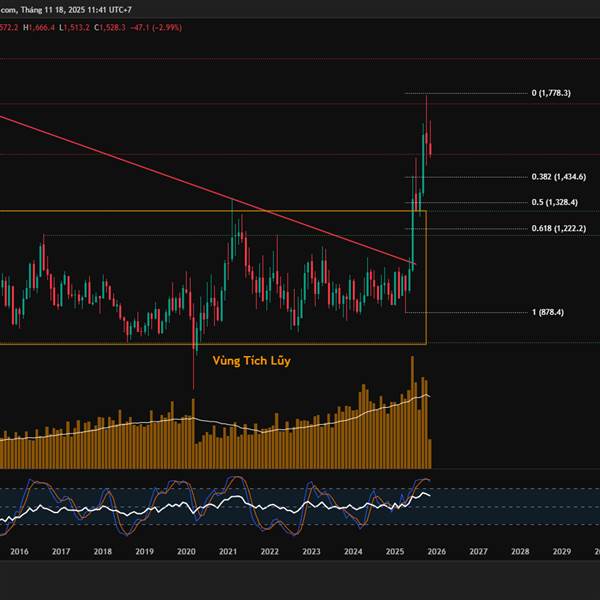
Task: Click the 2017 label on time axis
Action: pos(61,551)
